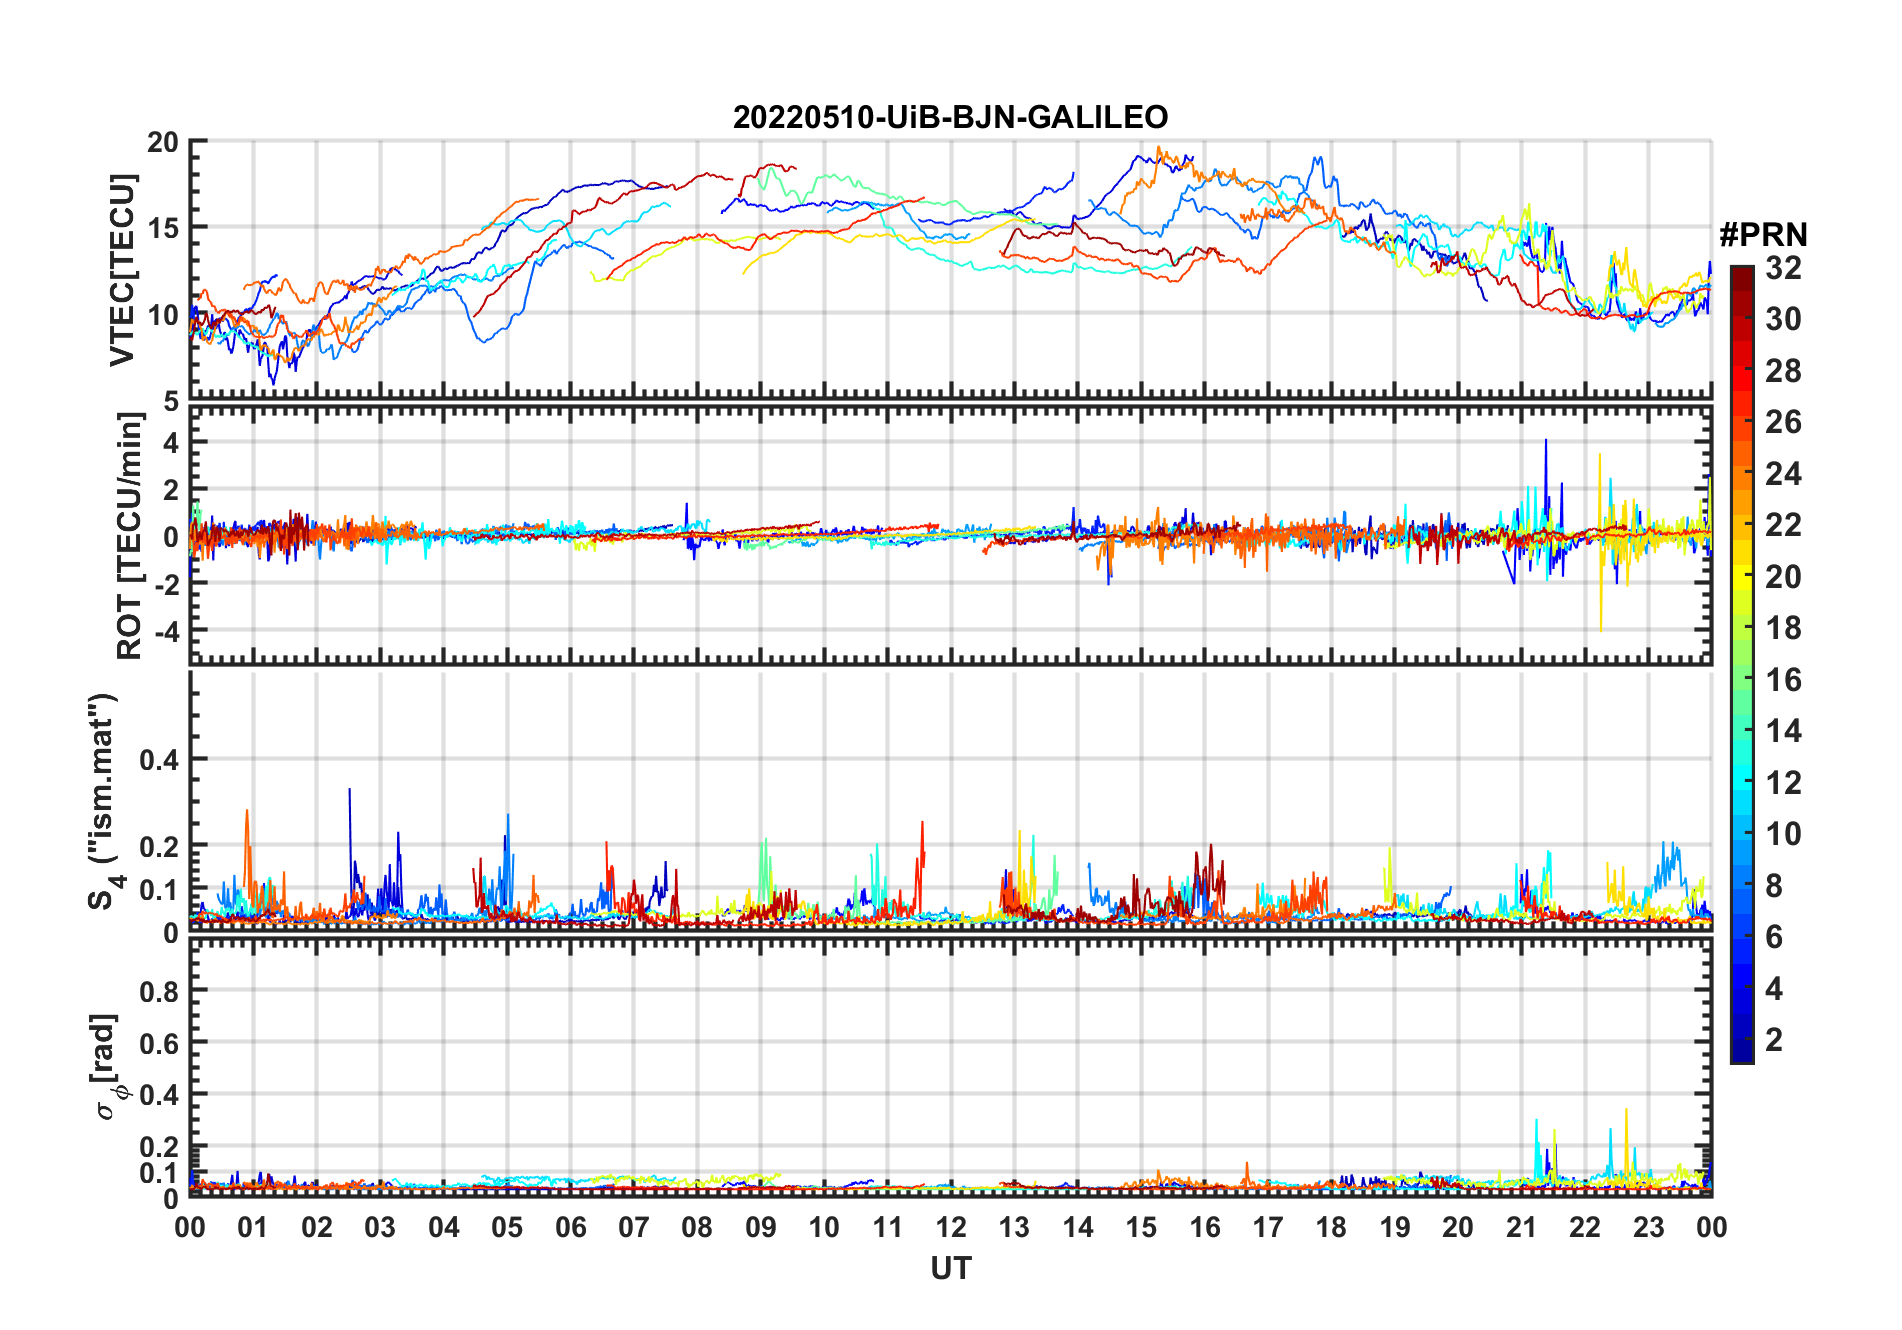This screenshot has width=1902, height=1330.
Task: Click the S4 ("ism.mat") y-axis label
Action: 104,801
